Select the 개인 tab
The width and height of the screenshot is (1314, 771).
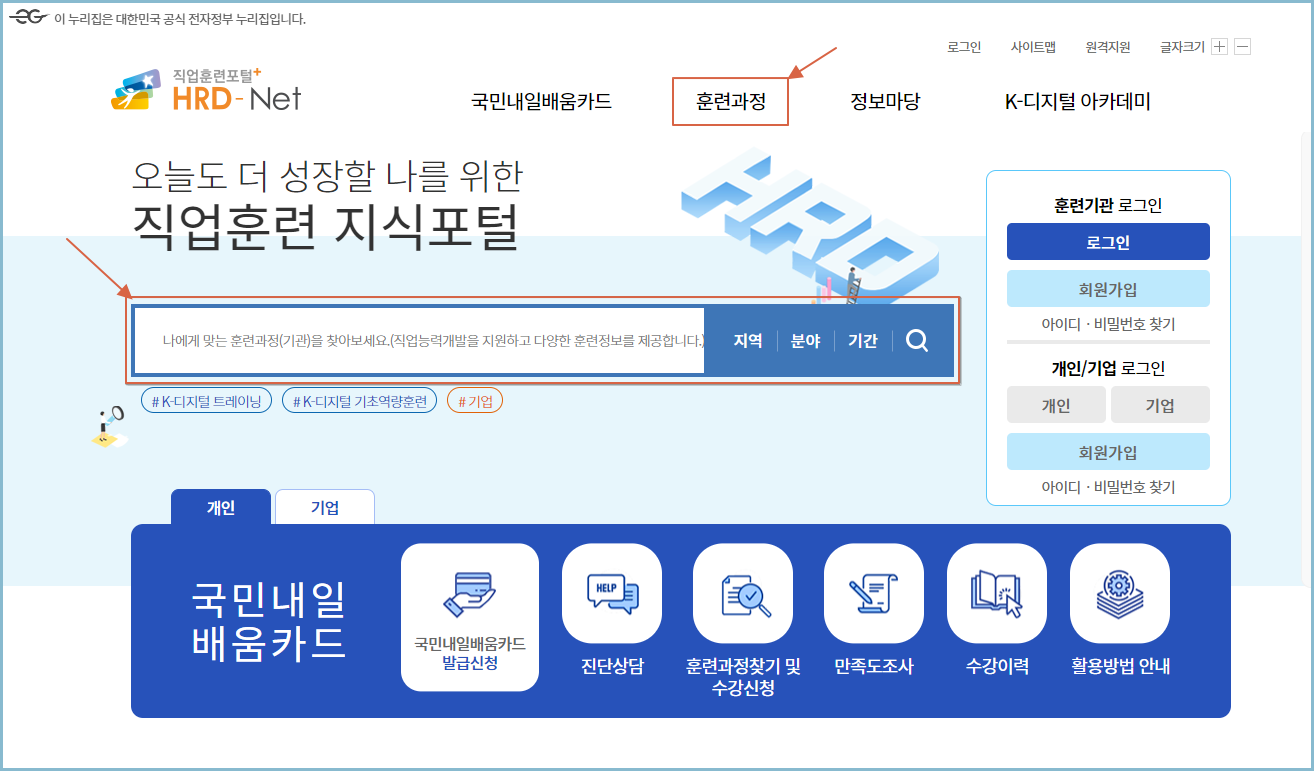pos(221,506)
